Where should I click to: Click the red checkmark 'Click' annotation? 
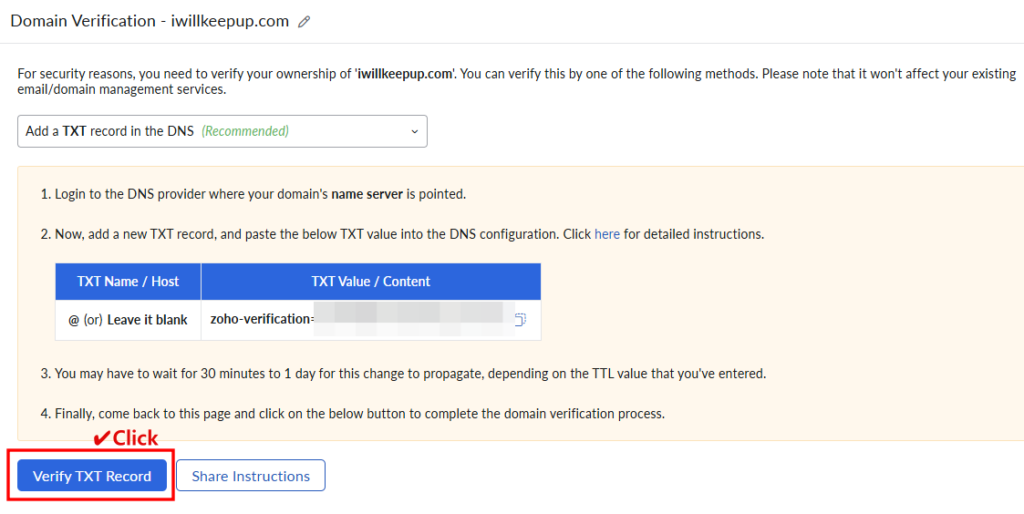point(125,438)
